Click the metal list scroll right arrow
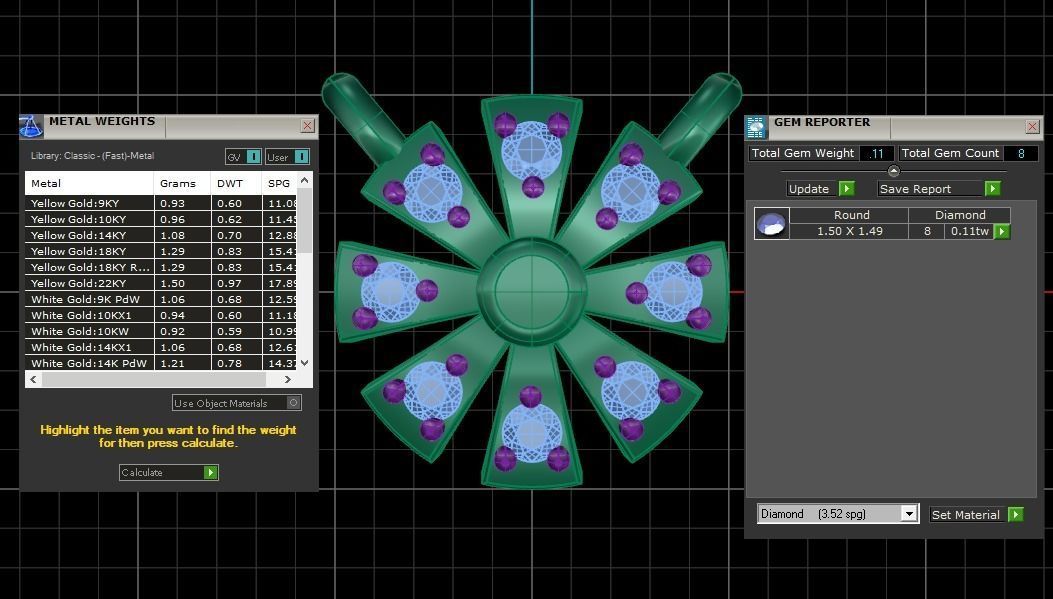The height and width of the screenshot is (599, 1053). (287, 379)
